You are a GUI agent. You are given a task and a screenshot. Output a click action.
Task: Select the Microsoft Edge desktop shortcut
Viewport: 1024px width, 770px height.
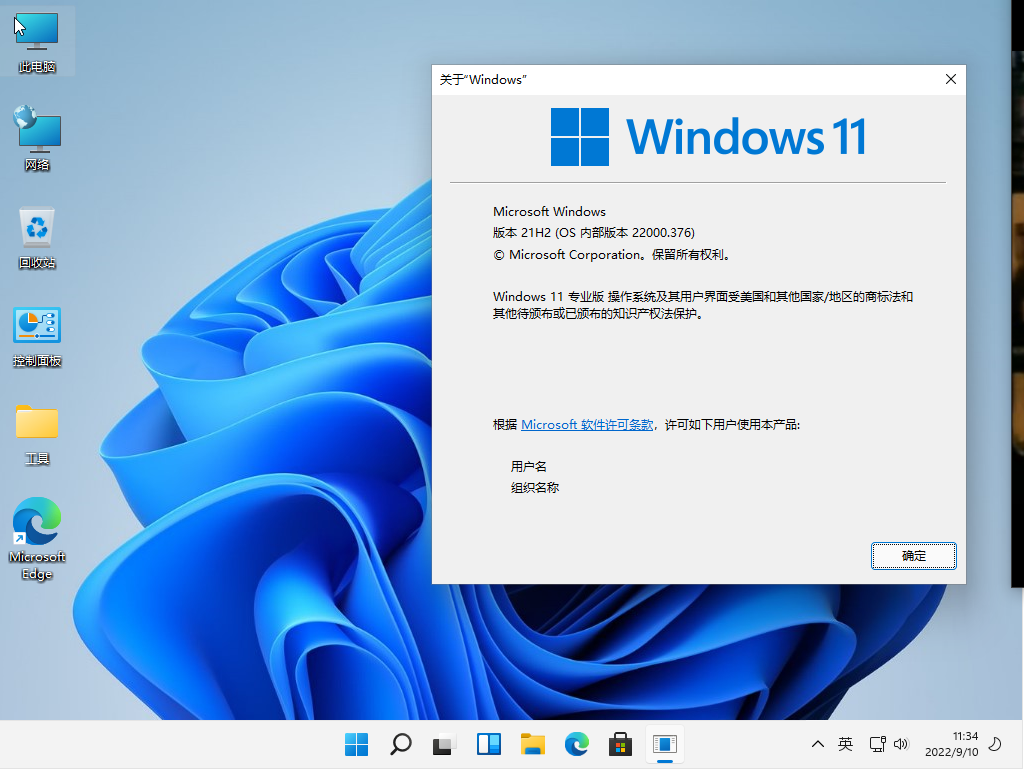[x=37, y=538]
